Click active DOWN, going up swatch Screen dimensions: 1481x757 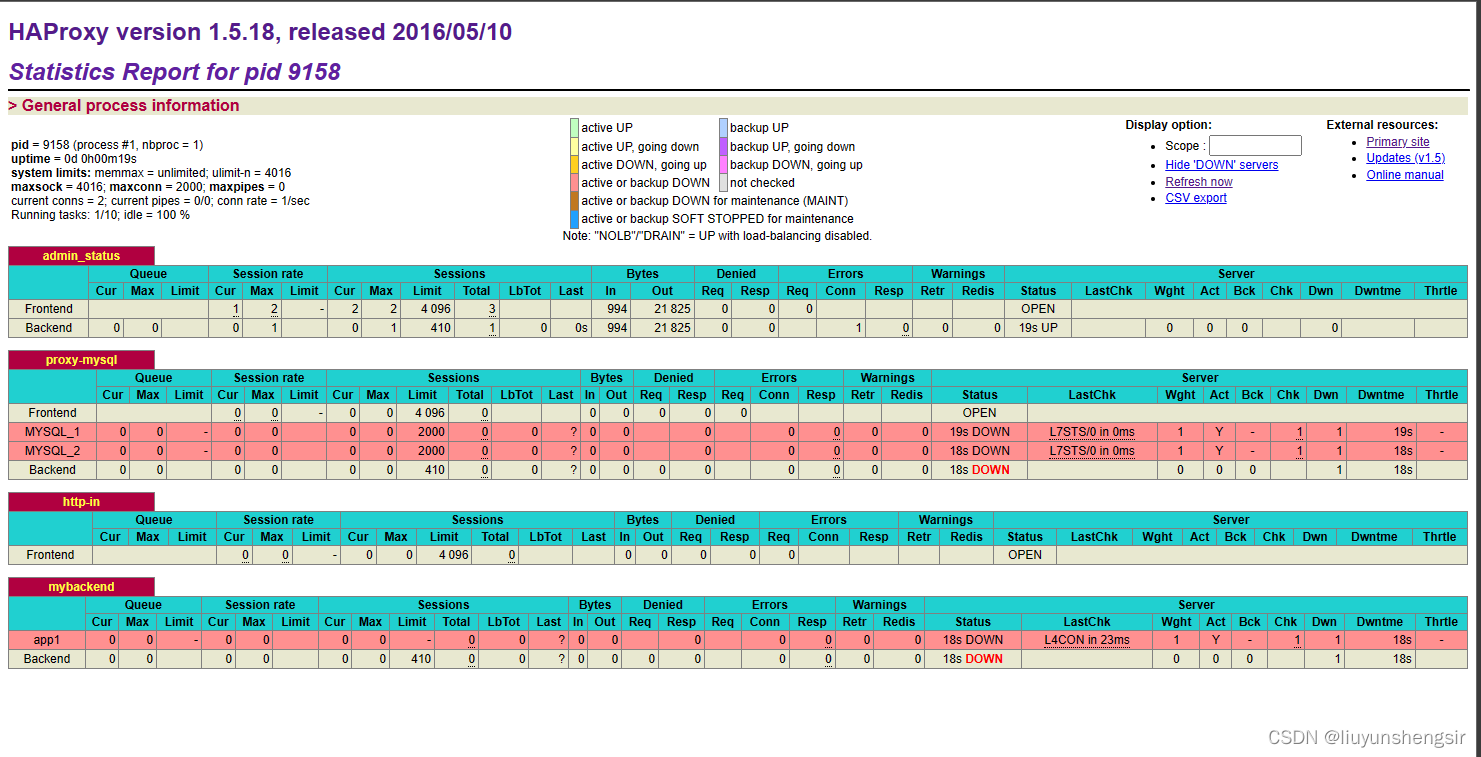(574, 164)
